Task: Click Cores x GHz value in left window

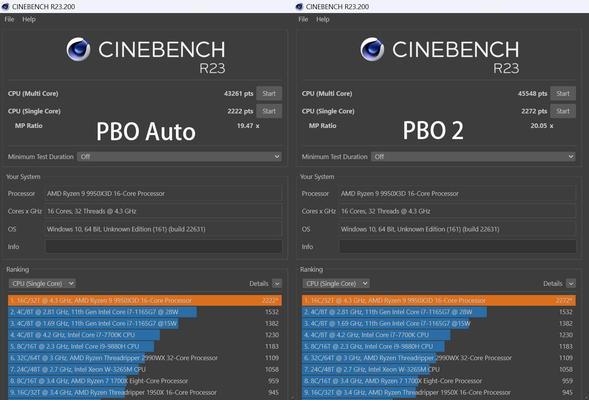Action: point(164,211)
